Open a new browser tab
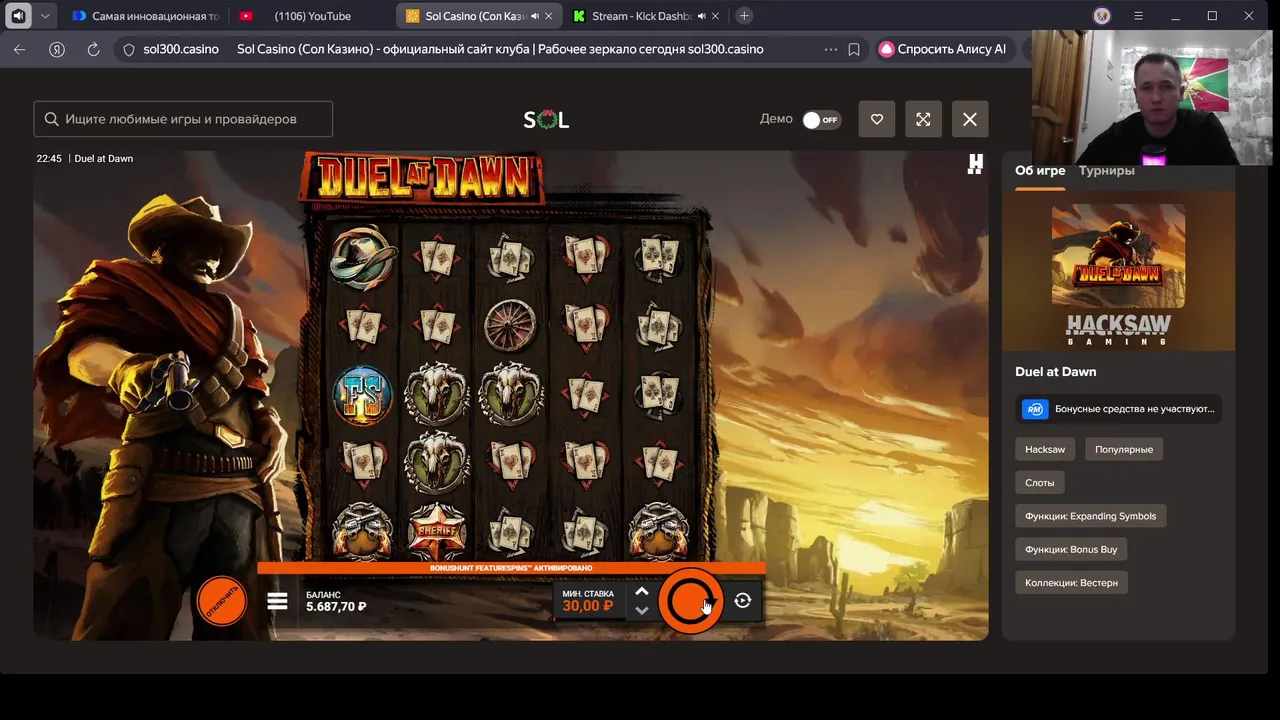1280x720 pixels. 744,16
